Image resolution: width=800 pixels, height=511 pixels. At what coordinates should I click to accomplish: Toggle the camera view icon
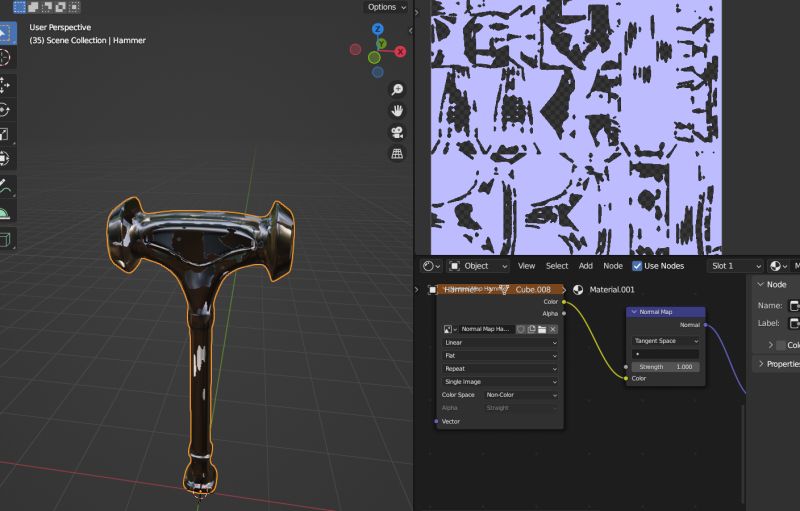(397, 132)
